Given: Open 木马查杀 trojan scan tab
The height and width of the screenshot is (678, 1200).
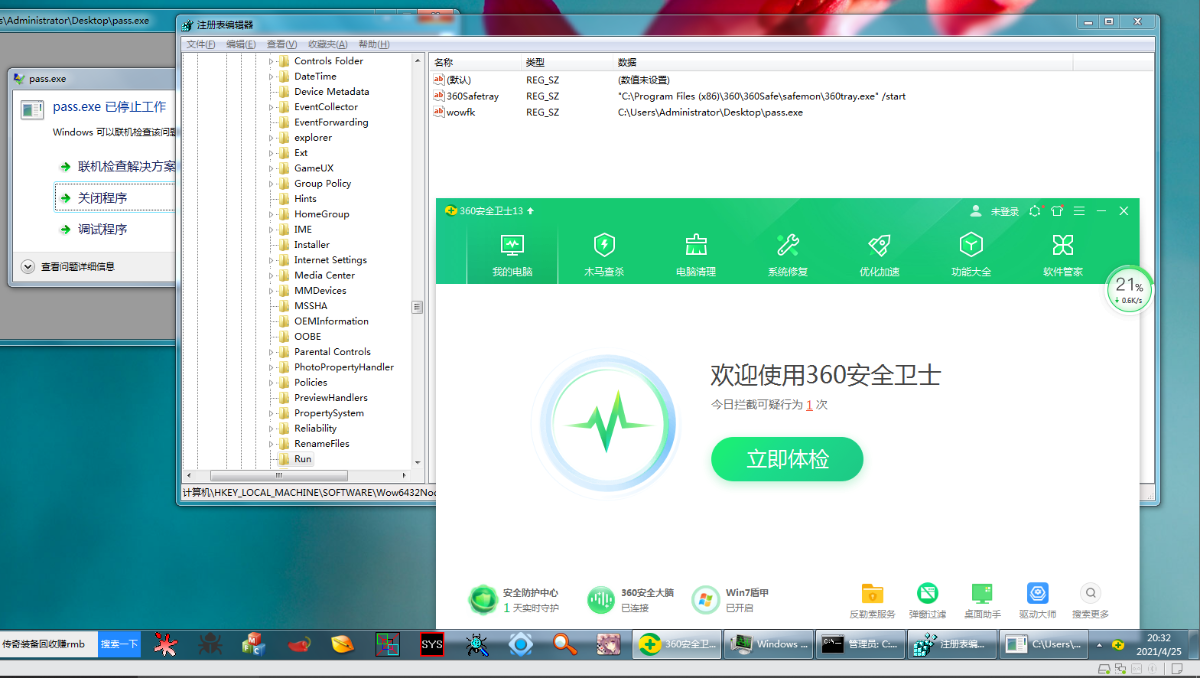Looking at the screenshot, I should (x=604, y=256).
